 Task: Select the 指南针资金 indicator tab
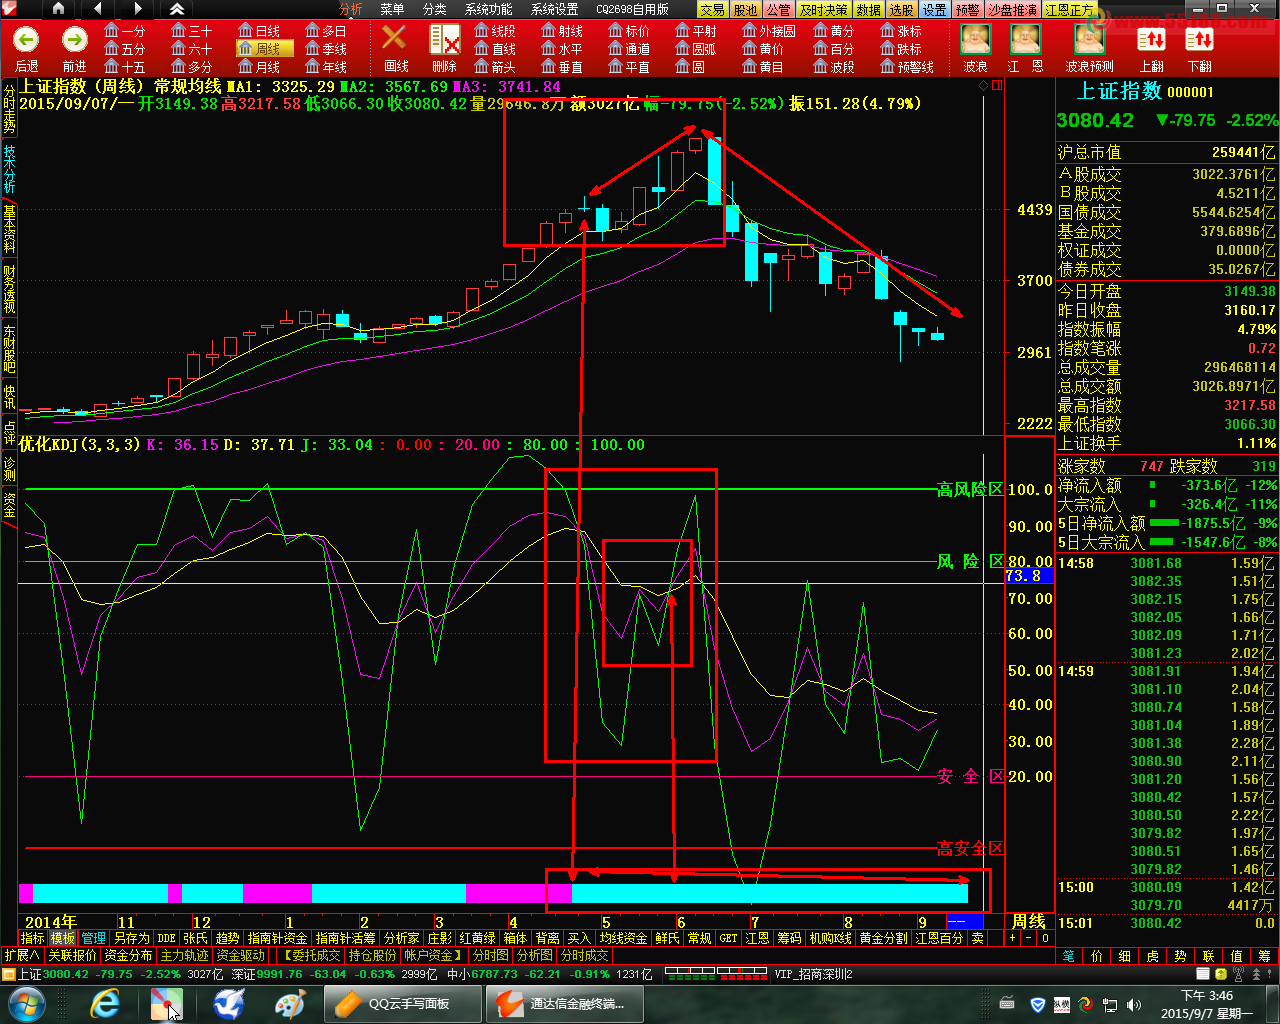(x=278, y=938)
